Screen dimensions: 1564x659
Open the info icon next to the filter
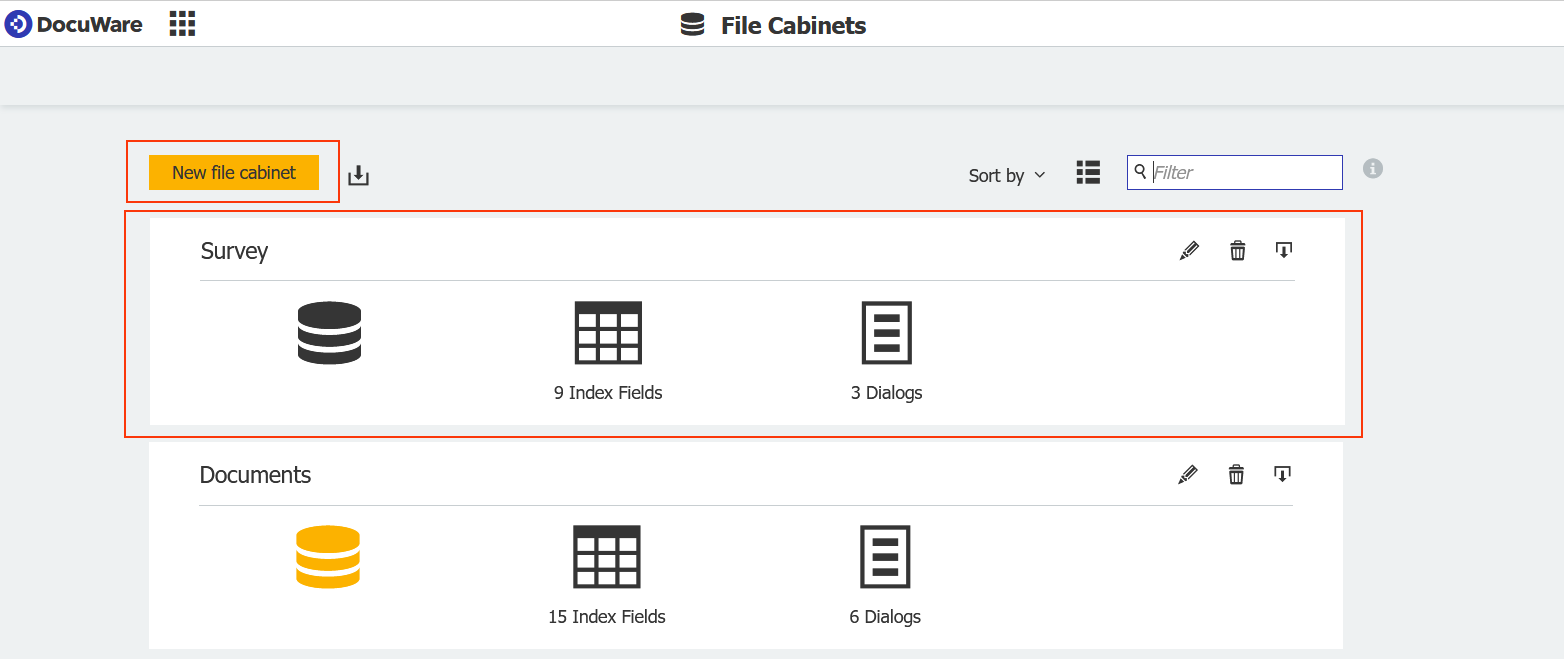[1372, 169]
